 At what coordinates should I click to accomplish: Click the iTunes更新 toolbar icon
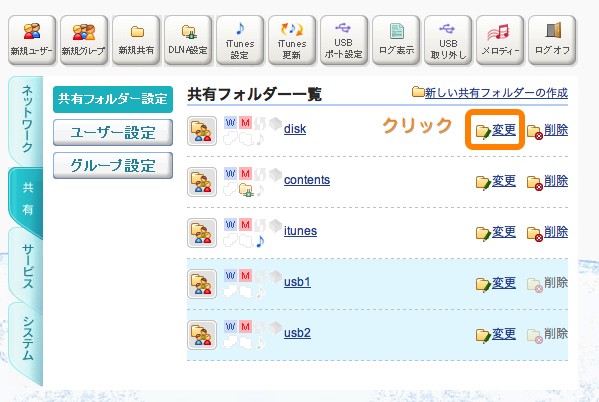292,40
